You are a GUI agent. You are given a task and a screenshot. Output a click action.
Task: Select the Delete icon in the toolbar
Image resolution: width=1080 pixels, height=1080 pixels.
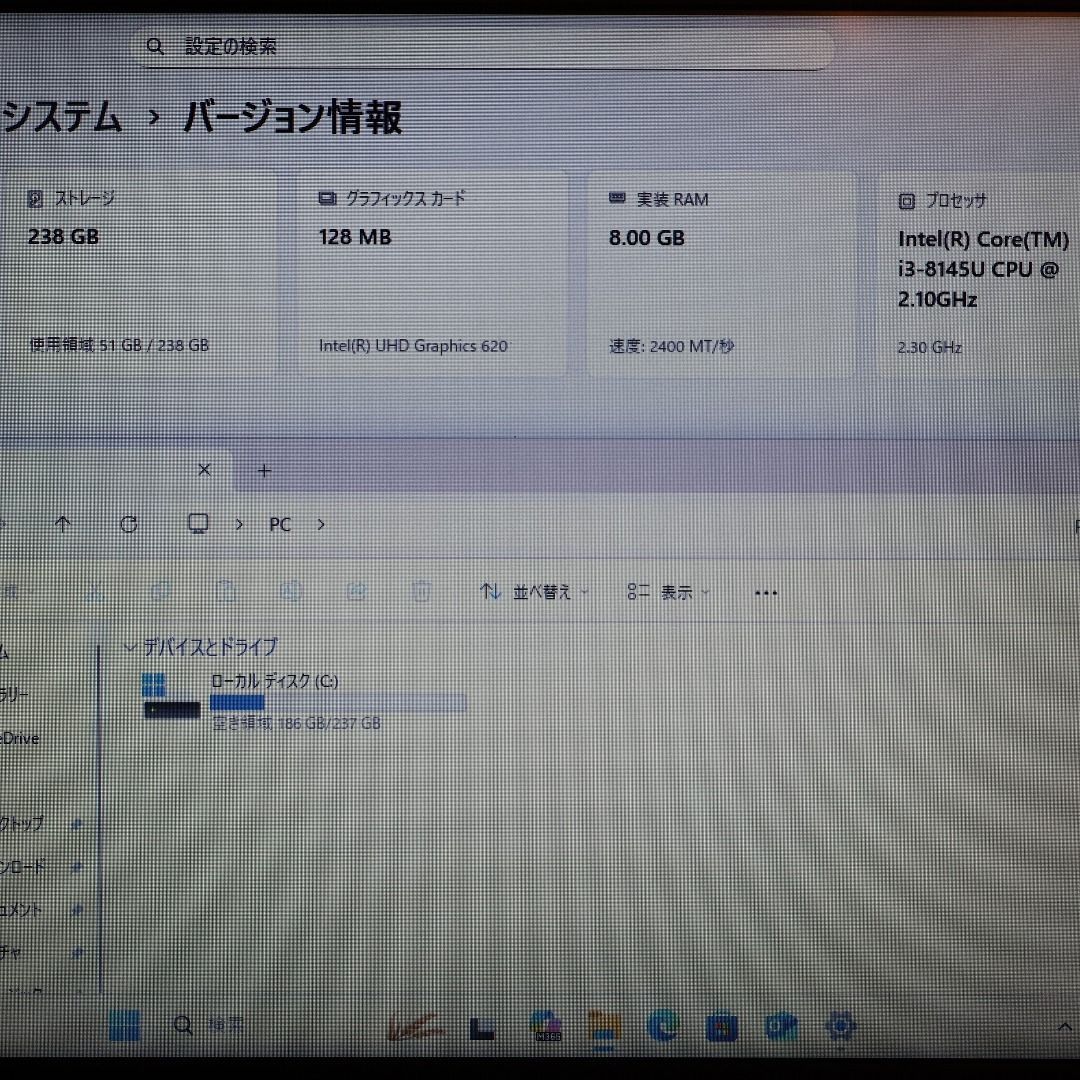[x=421, y=591]
